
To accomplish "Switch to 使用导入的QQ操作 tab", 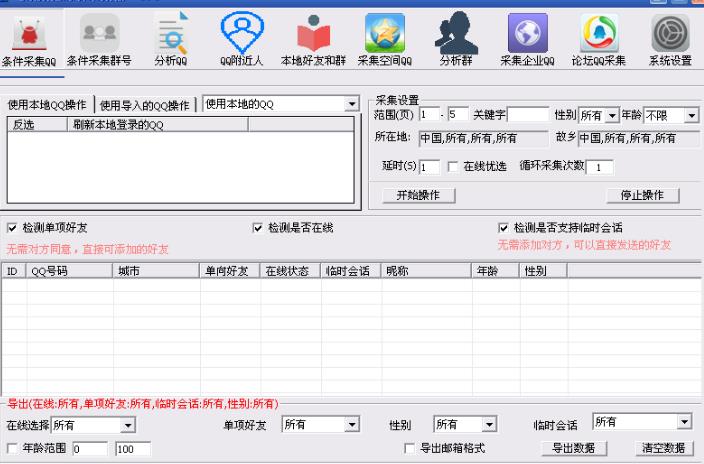I will tap(145, 106).
